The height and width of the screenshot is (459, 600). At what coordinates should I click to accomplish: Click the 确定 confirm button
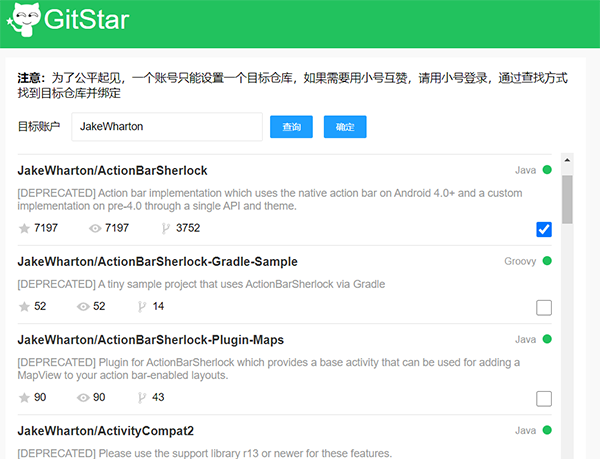pyautogui.click(x=345, y=127)
